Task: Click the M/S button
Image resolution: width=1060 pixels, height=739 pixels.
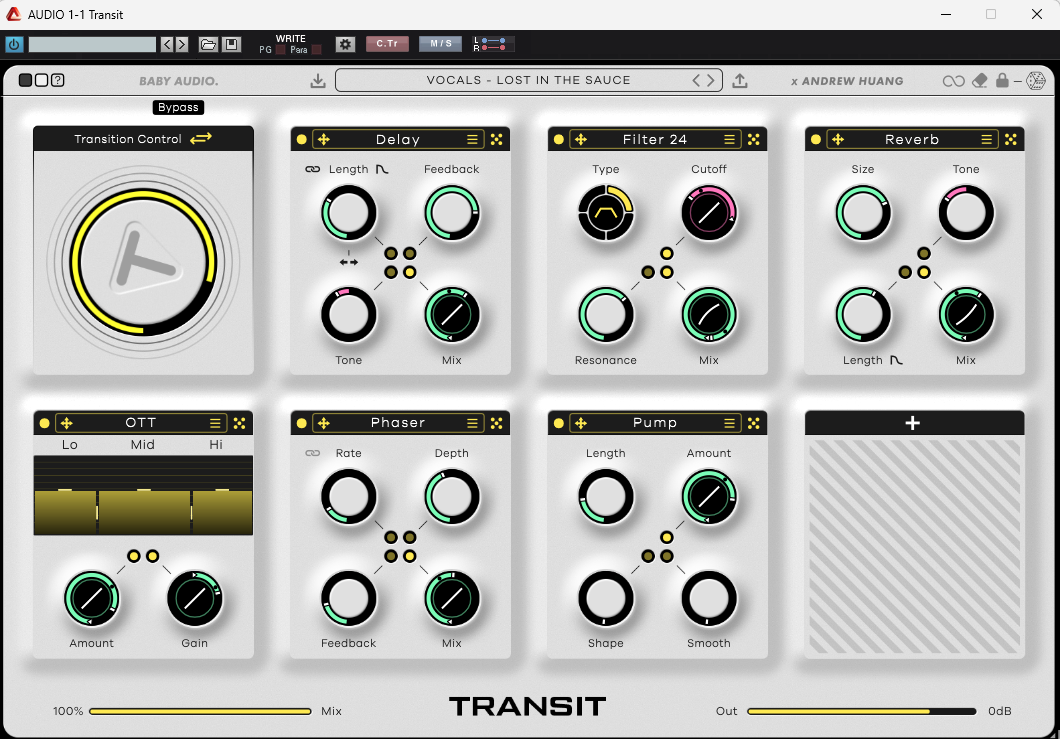Action: coord(441,44)
